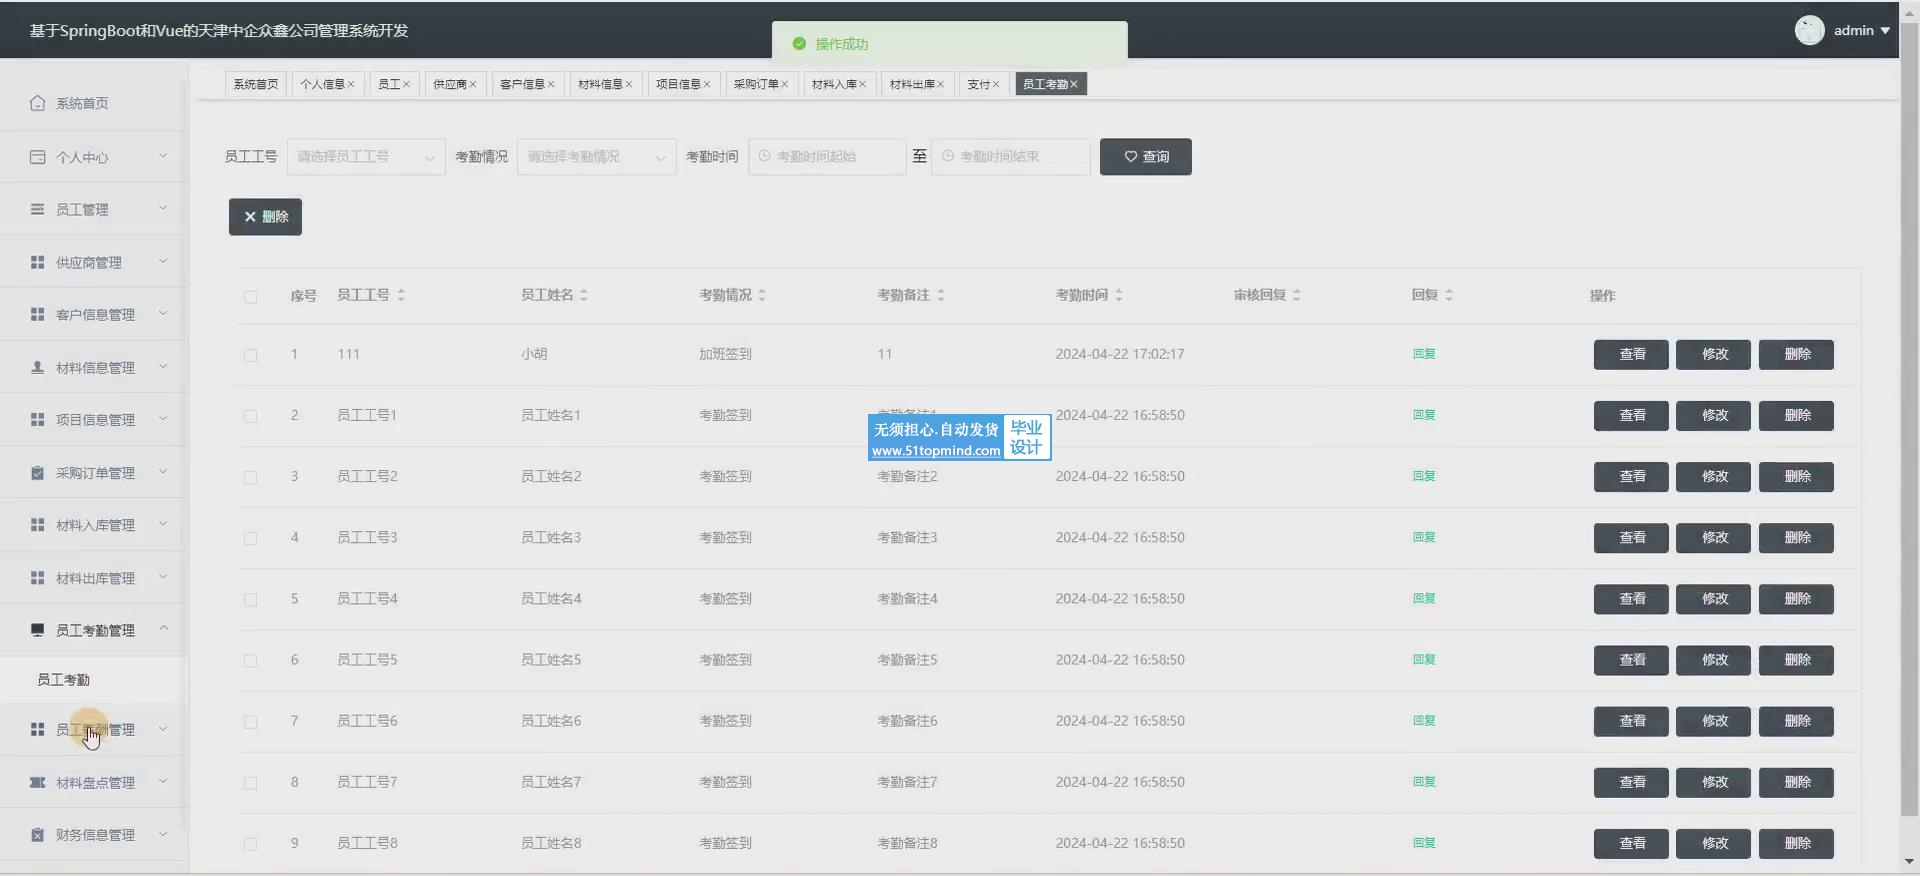Expand the 采购订单管理 menu chevron
Screen dimensions: 1920x876
pos(163,471)
